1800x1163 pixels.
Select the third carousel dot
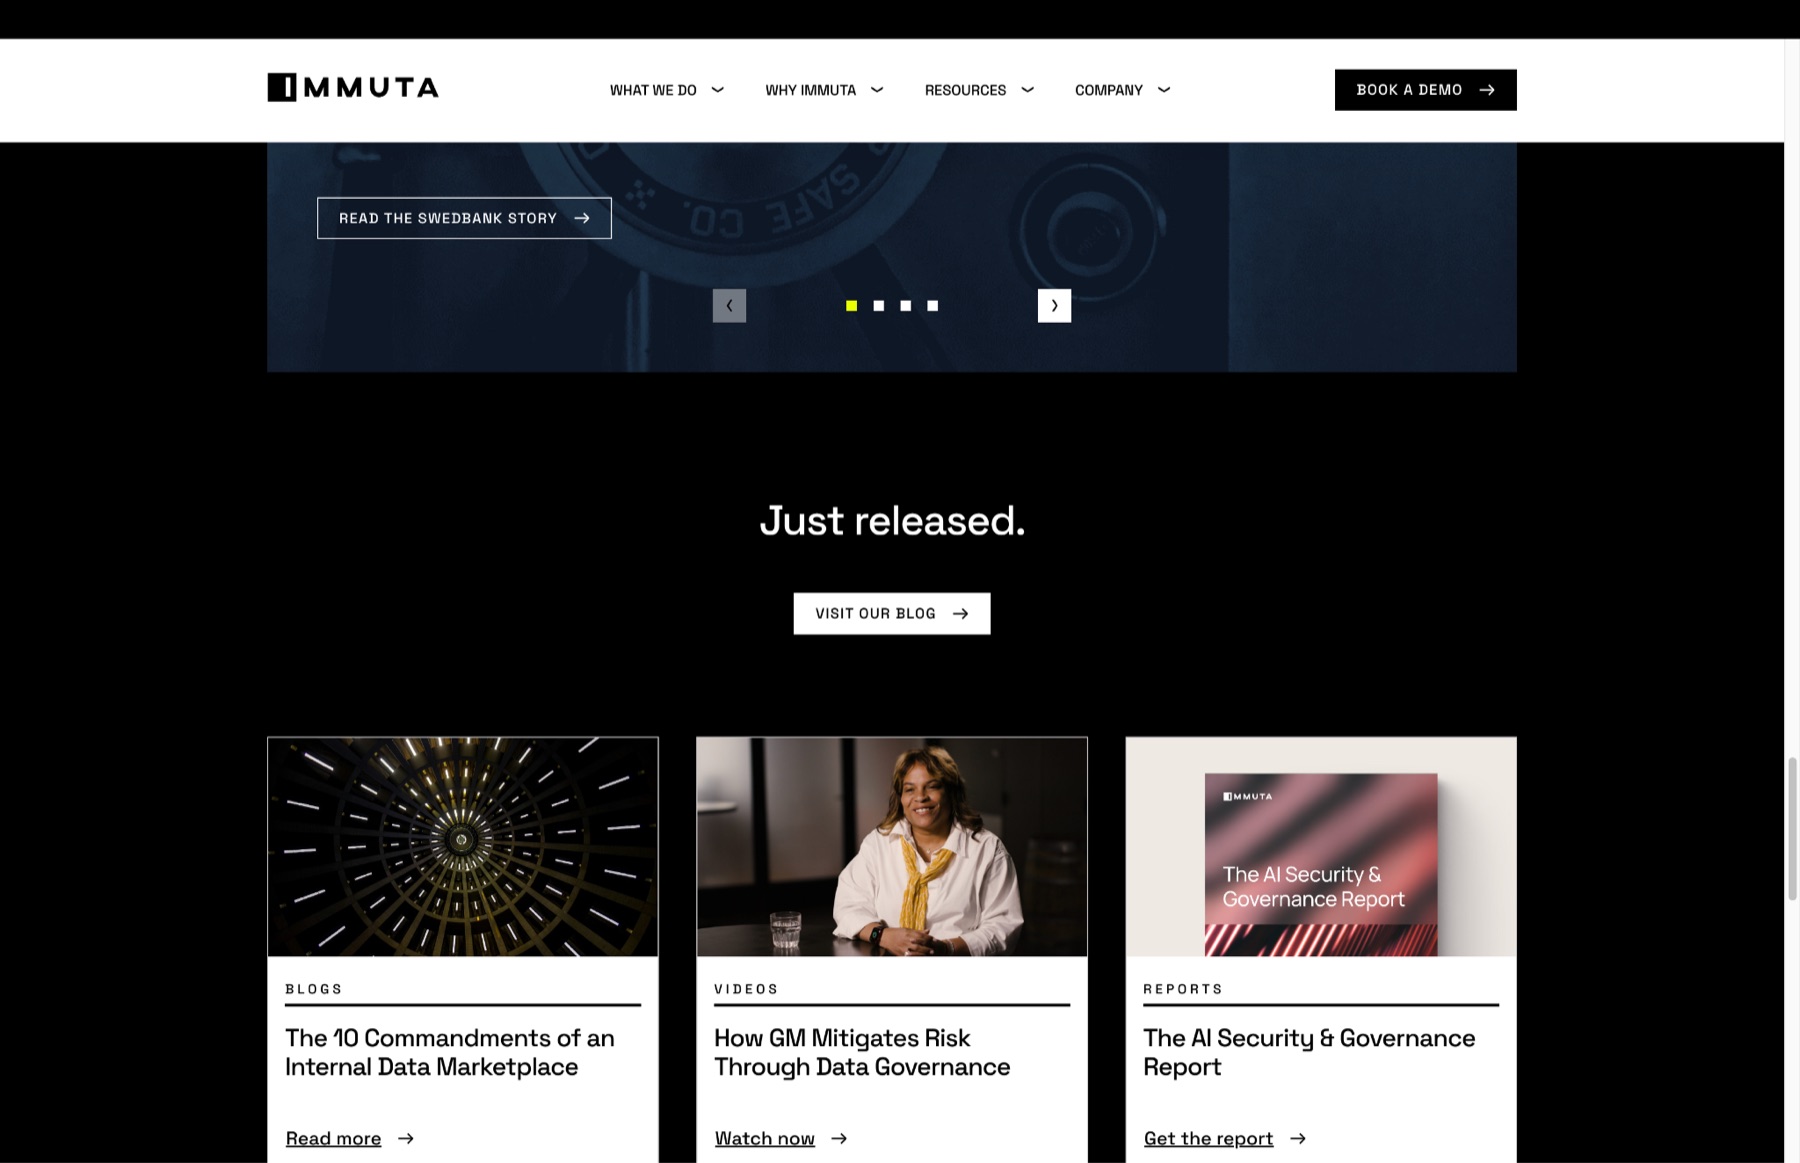pos(905,306)
